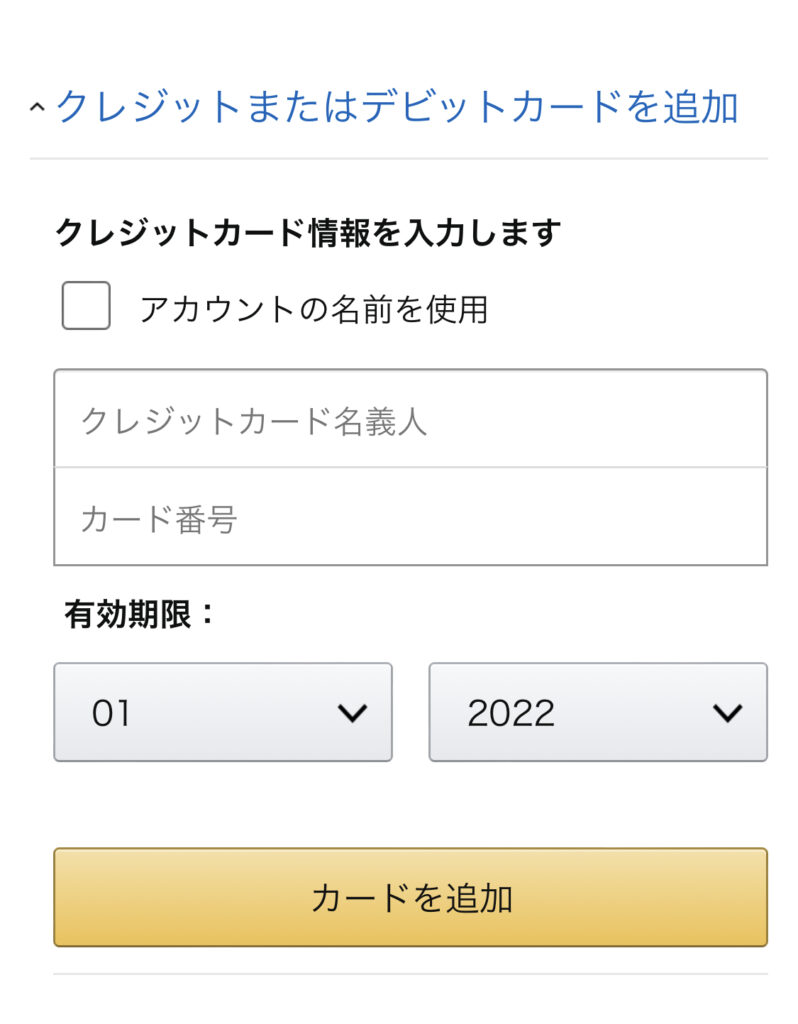Focus the カード番号 input field
The image size is (798, 1024).
click(410, 517)
